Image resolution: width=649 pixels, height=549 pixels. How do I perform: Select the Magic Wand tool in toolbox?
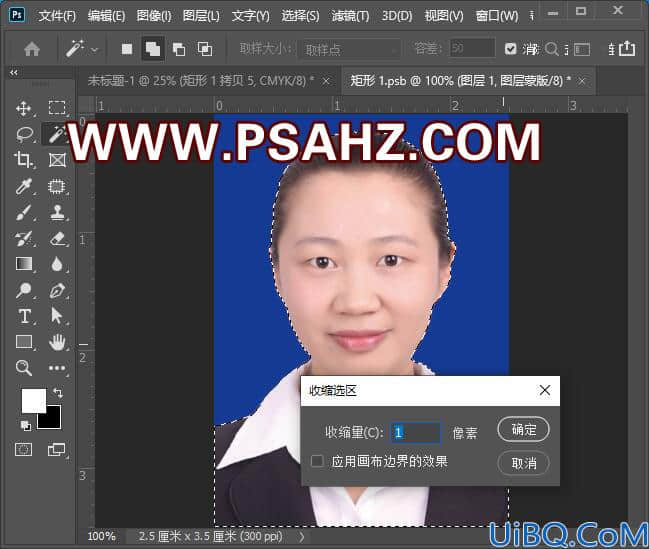[x=56, y=134]
